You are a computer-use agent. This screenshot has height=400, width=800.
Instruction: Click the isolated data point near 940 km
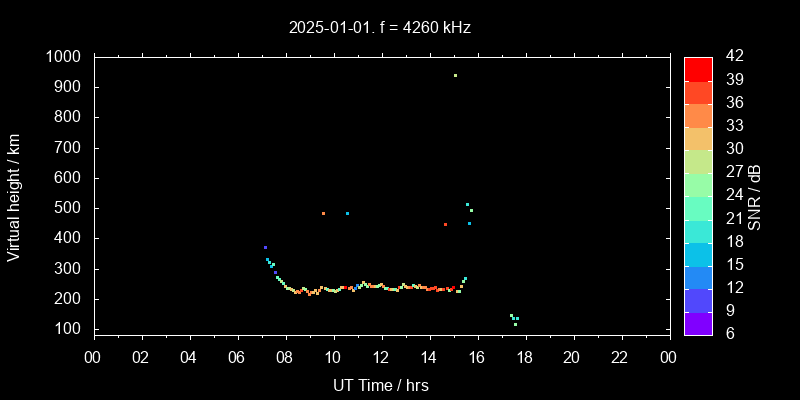(x=455, y=75)
